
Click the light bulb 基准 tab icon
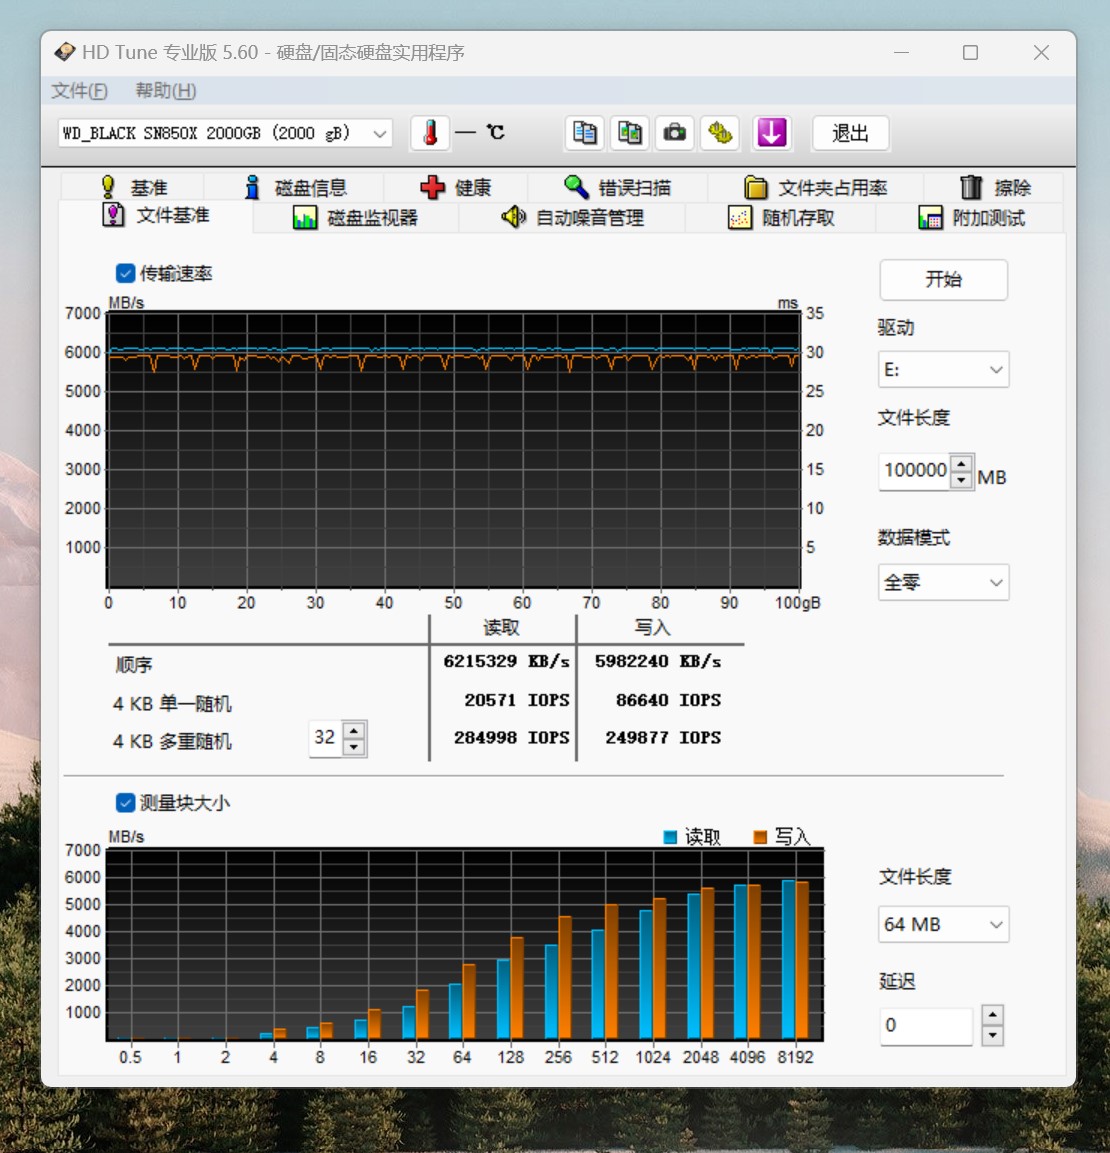coord(108,188)
